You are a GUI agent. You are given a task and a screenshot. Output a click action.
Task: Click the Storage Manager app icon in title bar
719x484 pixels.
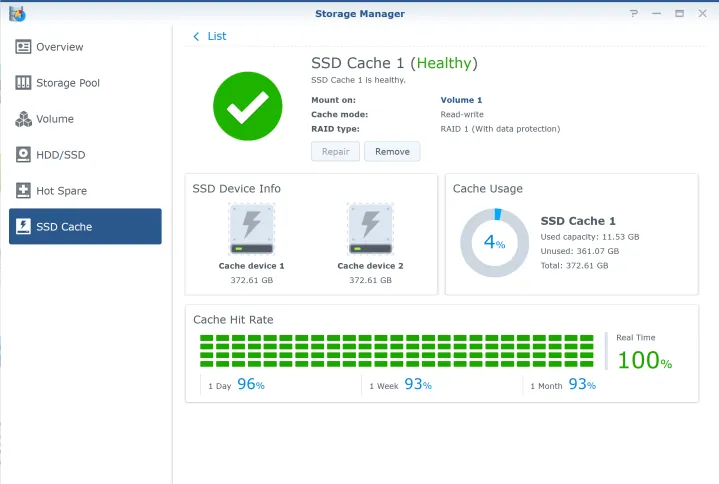17,14
